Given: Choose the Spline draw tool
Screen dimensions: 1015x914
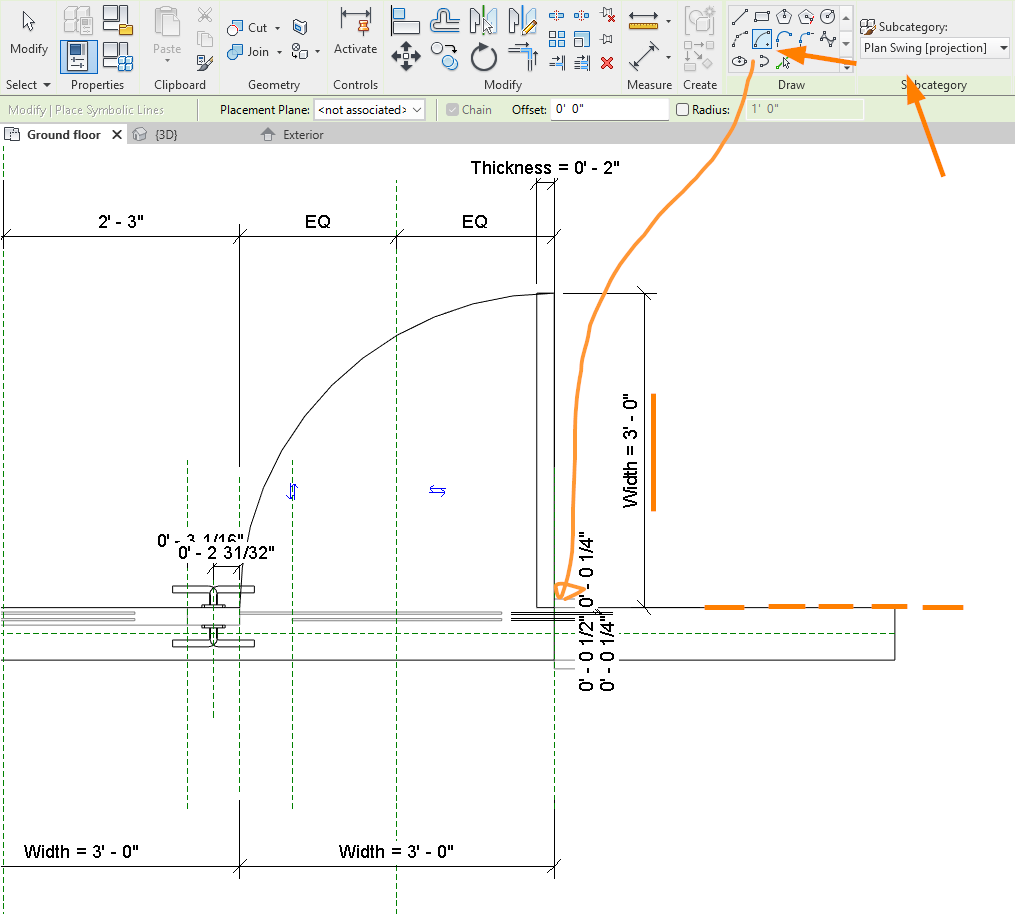Looking at the screenshot, I should click(830, 38).
